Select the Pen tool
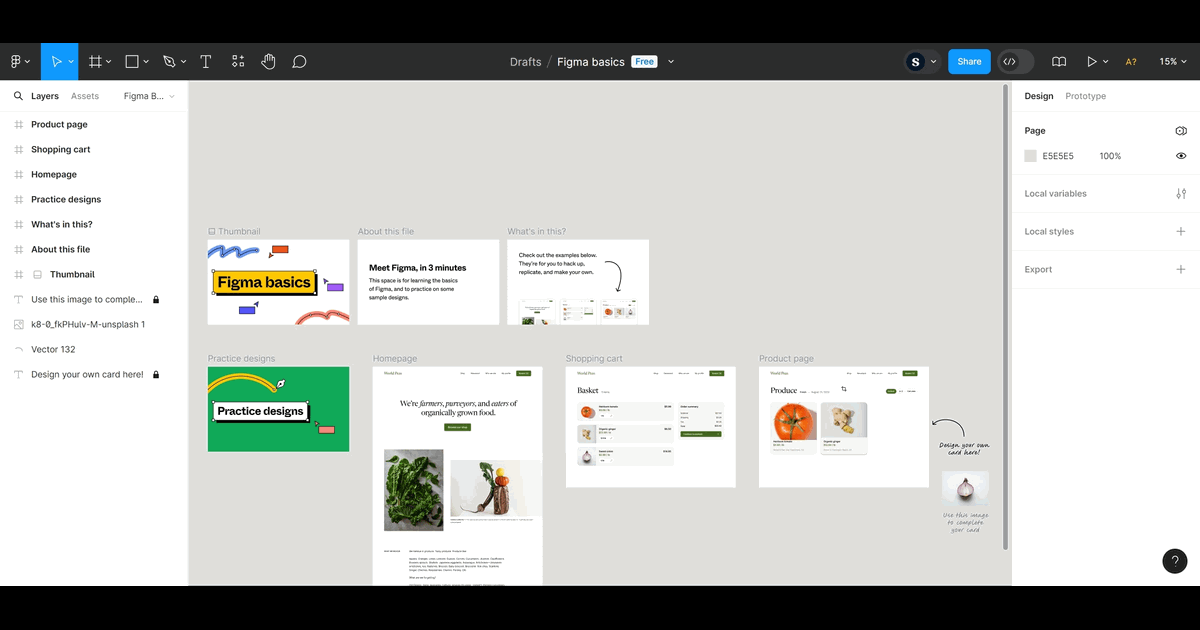Viewport: 1200px width, 630px height. point(168,62)
